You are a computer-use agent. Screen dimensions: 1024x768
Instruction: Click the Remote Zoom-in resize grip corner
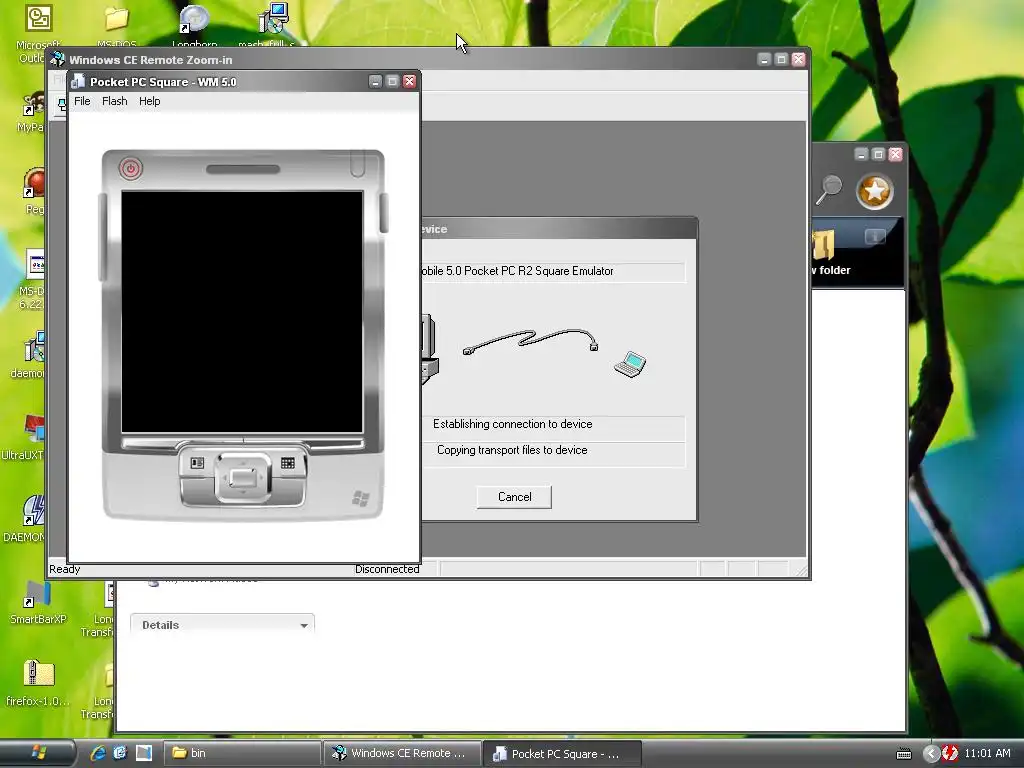801,570
